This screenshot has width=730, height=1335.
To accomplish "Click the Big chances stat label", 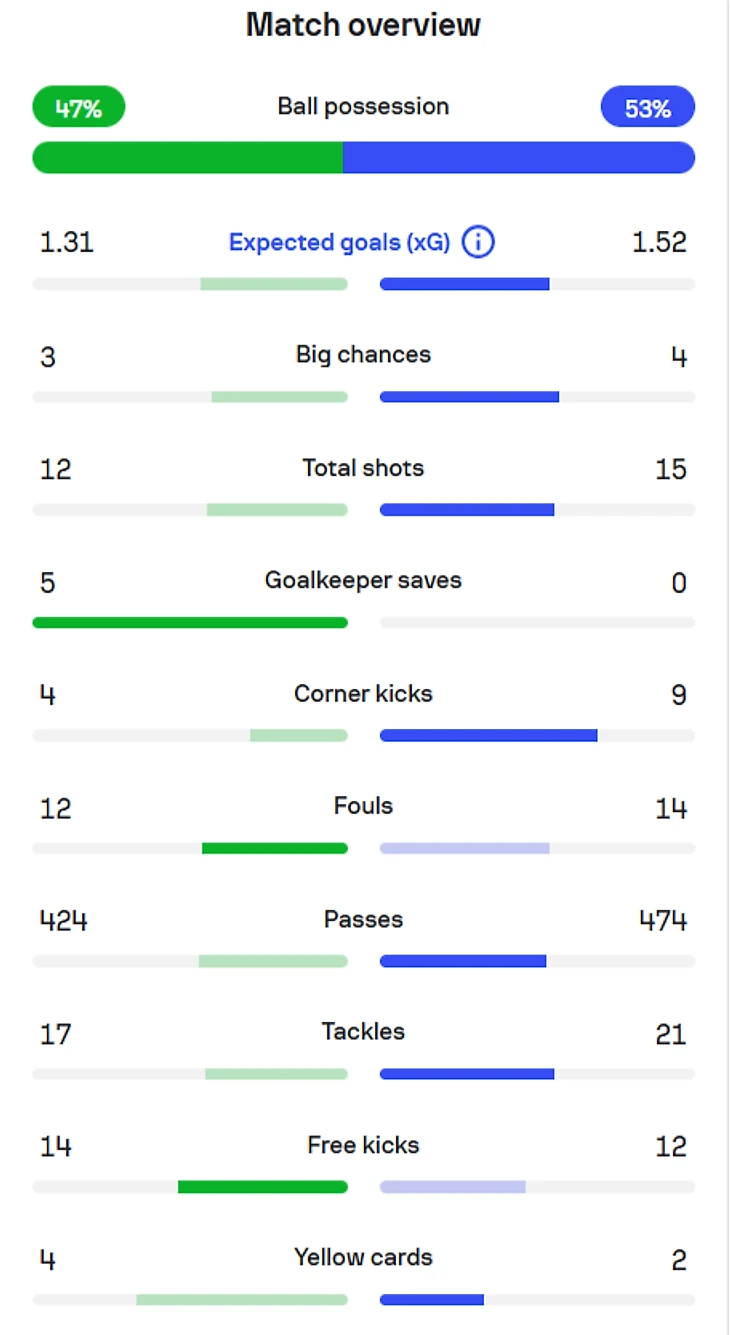I will click(x=363, y=355).
